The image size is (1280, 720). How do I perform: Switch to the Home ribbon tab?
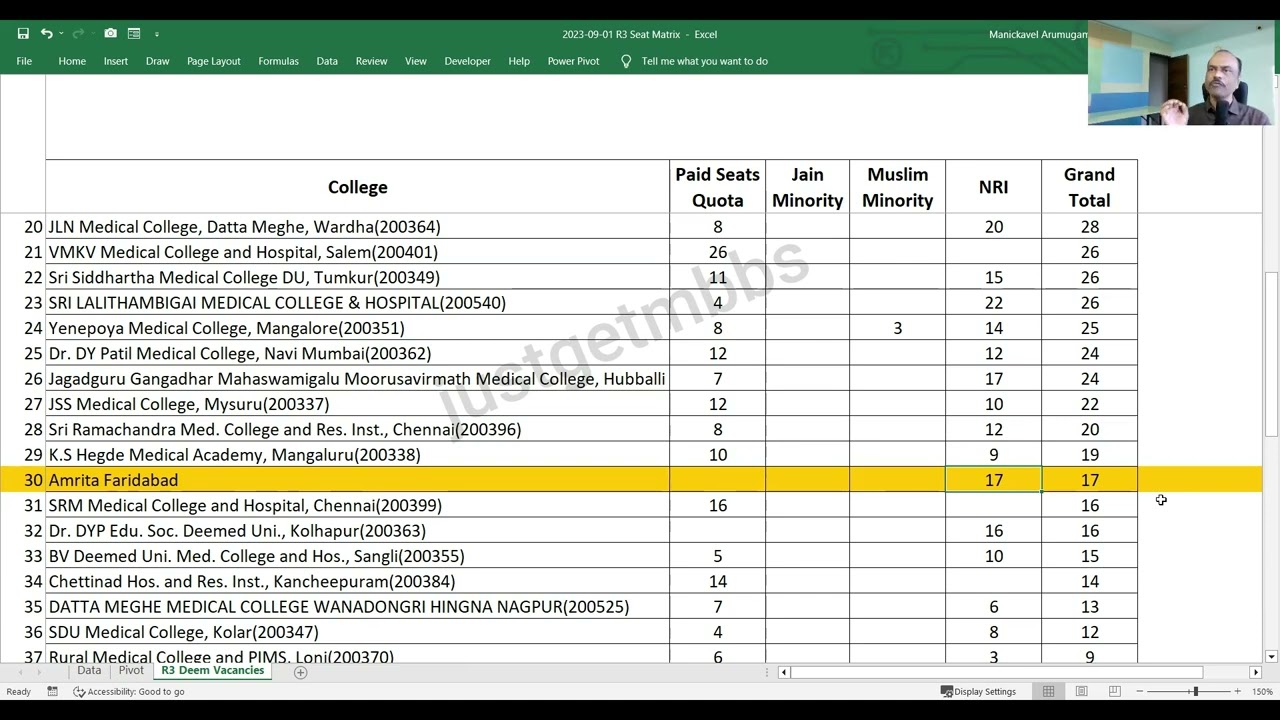(72, 61)
